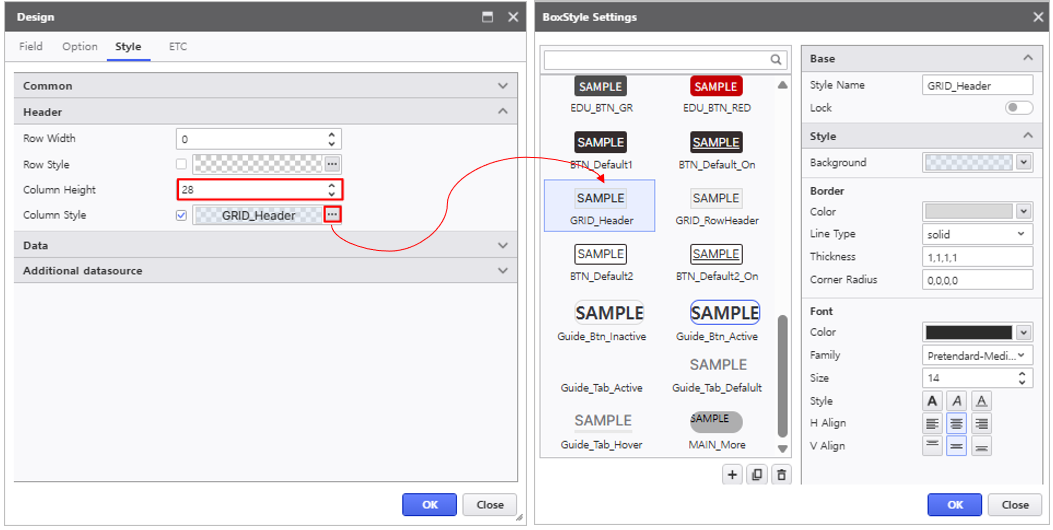Switch to the ETC tab
This screenshot has height=530, width=1053.
coord(178,46)
